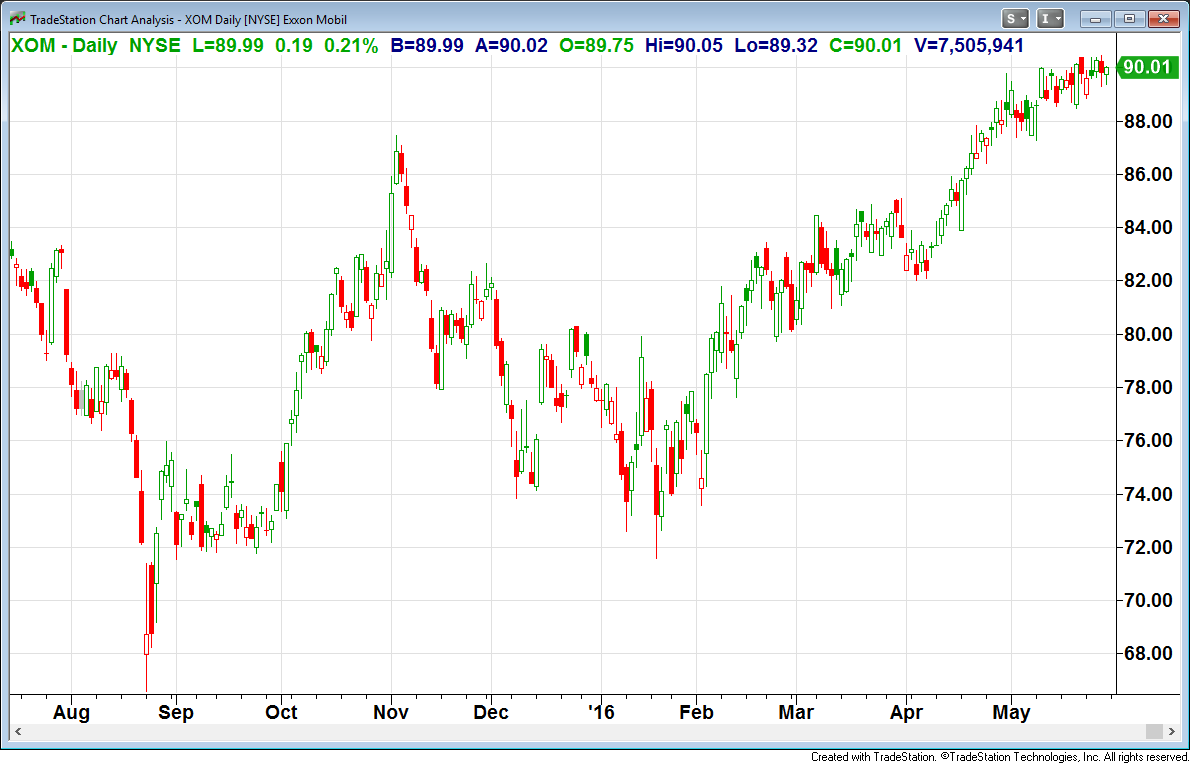Click the green 90.01 last-price marker
Viewport: 1190px width, 763px height.
click(1146, 68)
